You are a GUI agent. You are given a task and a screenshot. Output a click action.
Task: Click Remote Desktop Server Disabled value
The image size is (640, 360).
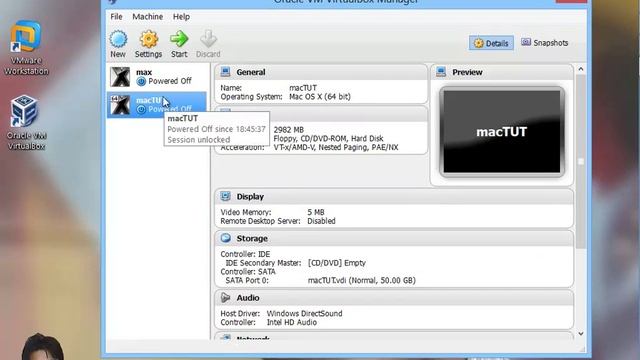pos(321,221)
